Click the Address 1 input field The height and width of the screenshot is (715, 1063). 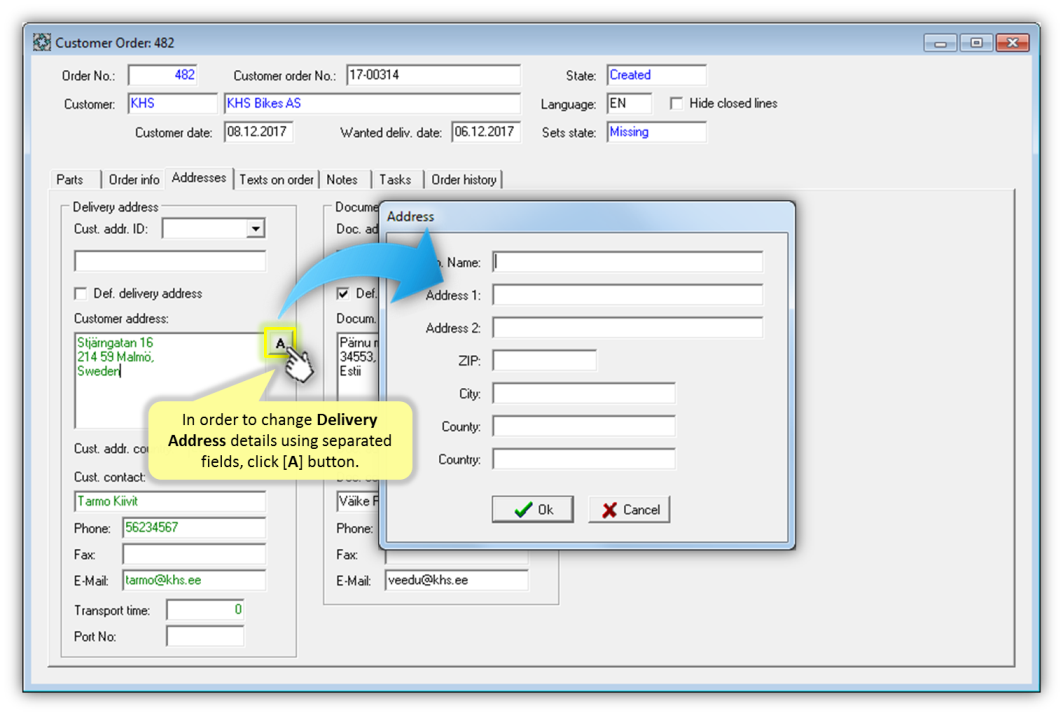[x=627, y=295]
